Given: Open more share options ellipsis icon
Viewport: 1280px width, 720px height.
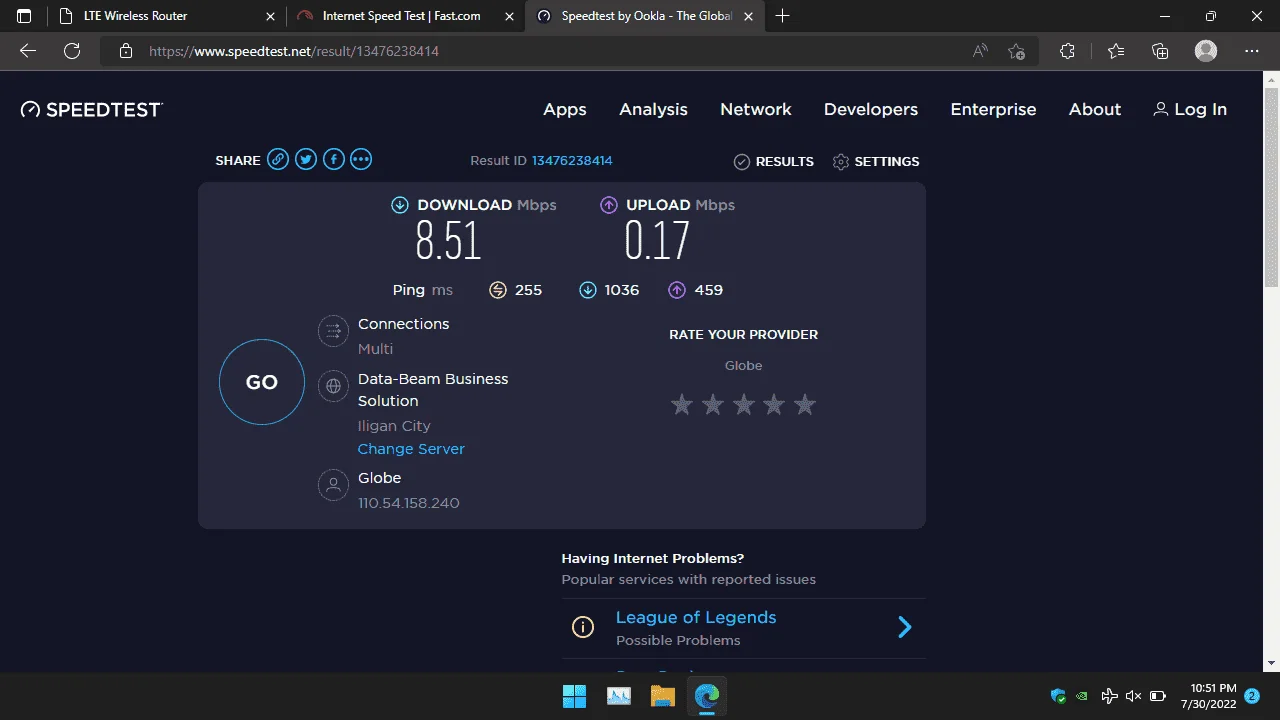Looking at the screenshot, I should pyautogui.click(x=361, y=159).
